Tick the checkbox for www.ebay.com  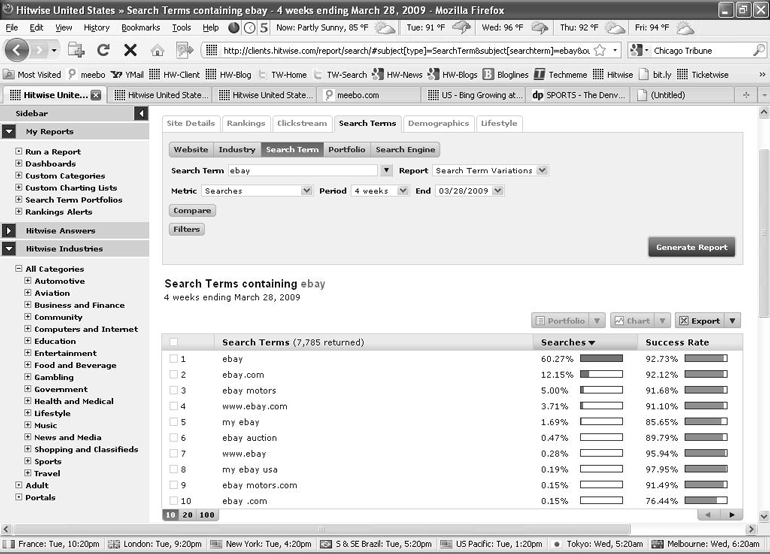[173, 406]
